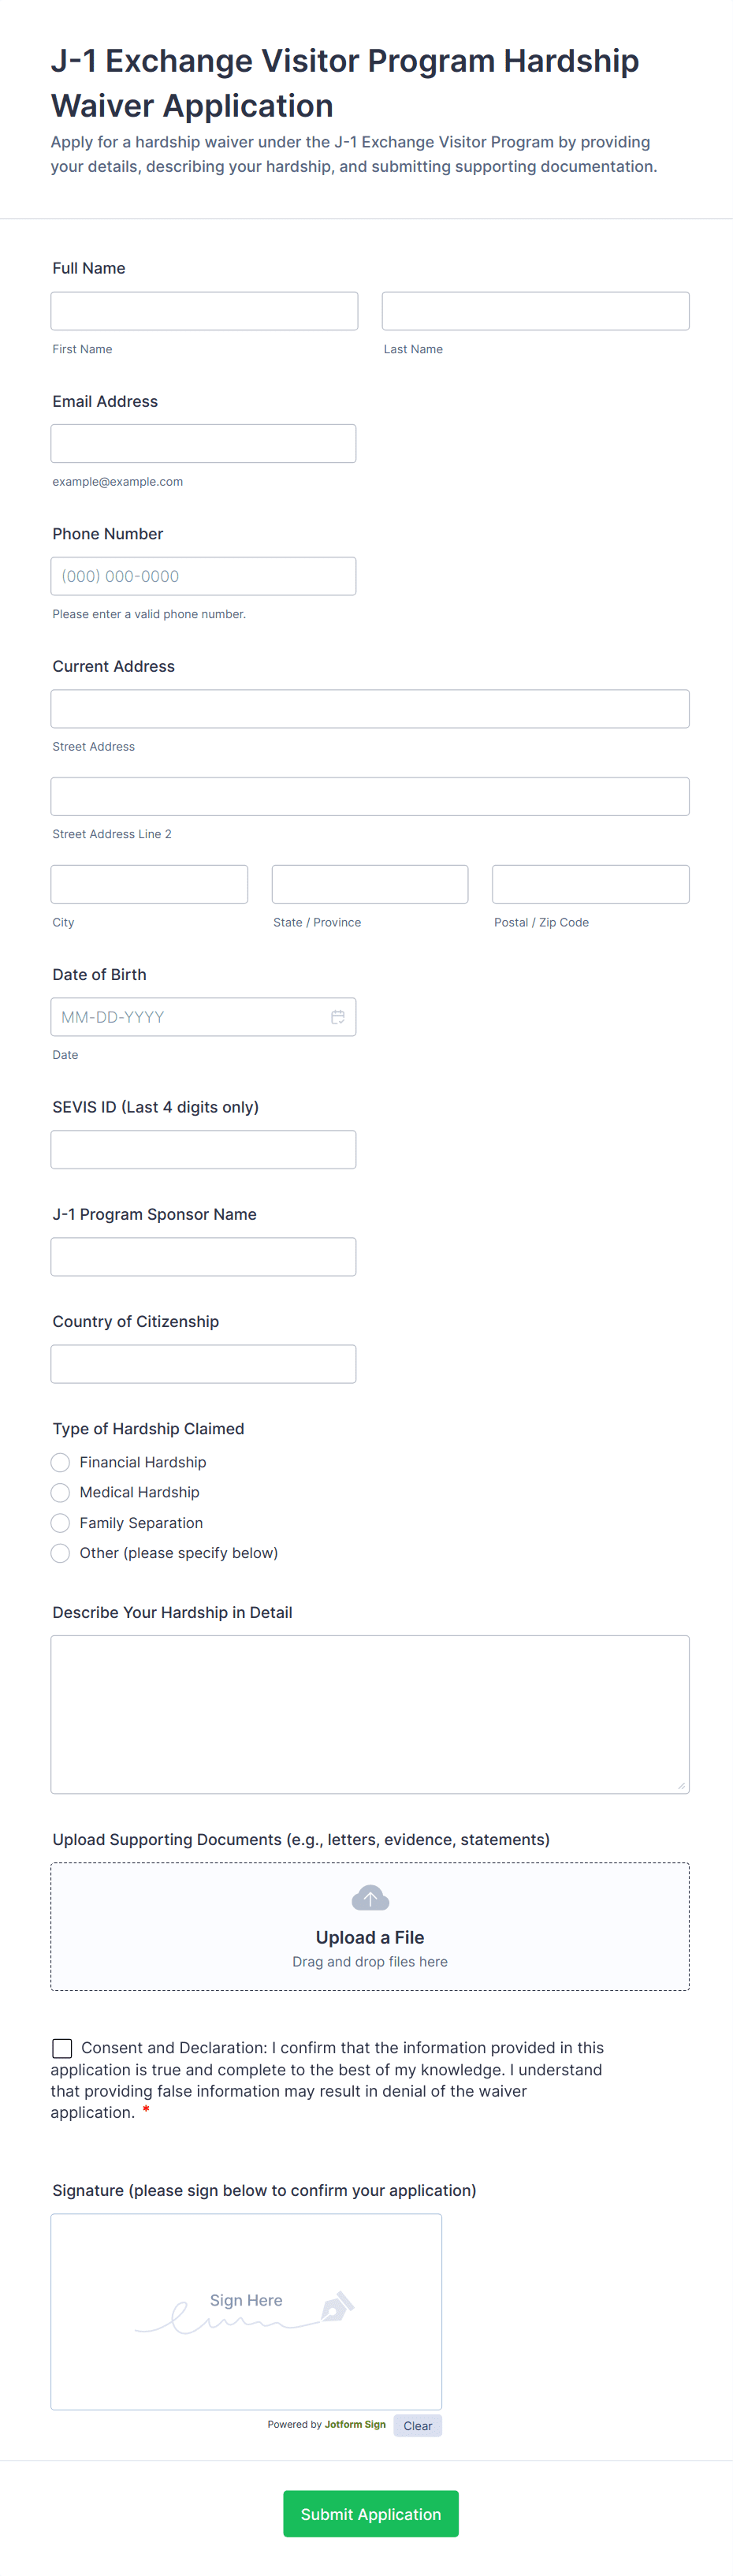Select Medical Hardship radio option
The width and height of the screenshot is (733, 2576).
(61, 1492)
